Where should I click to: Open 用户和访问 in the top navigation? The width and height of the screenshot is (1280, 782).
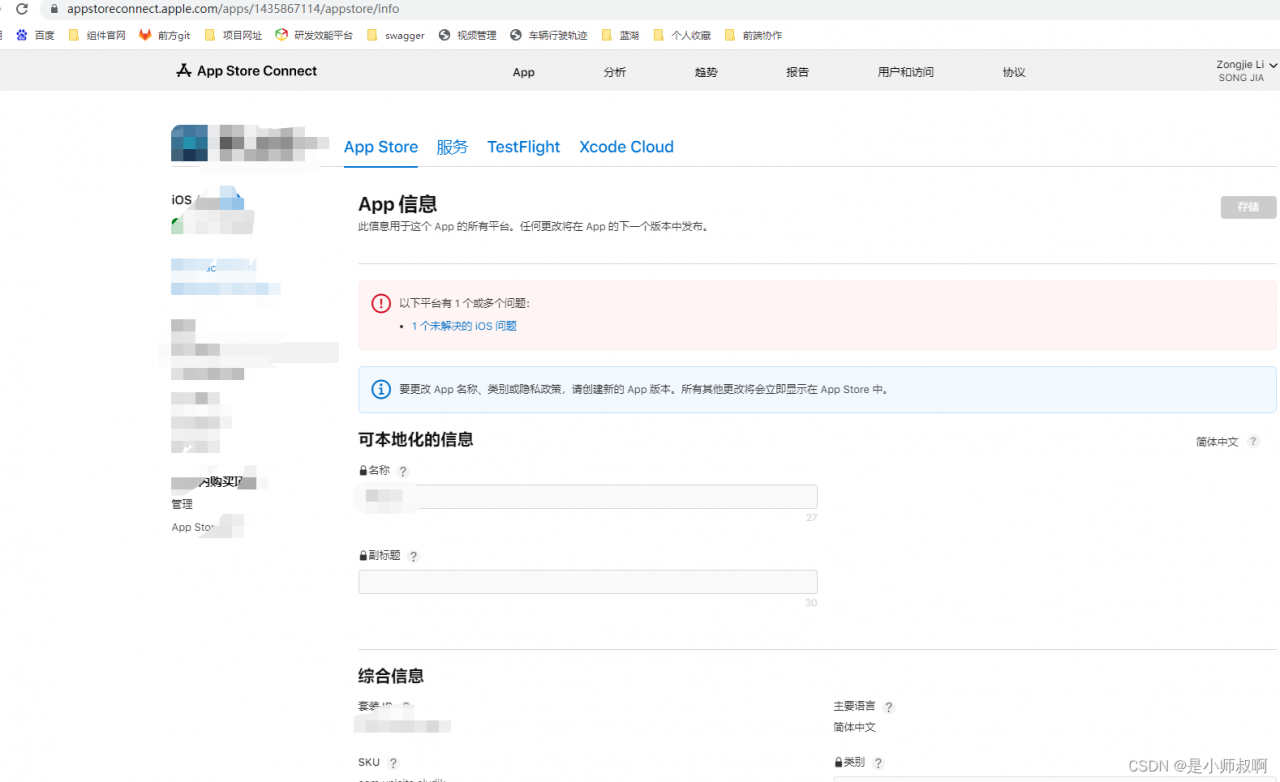(x=906, y=72)
